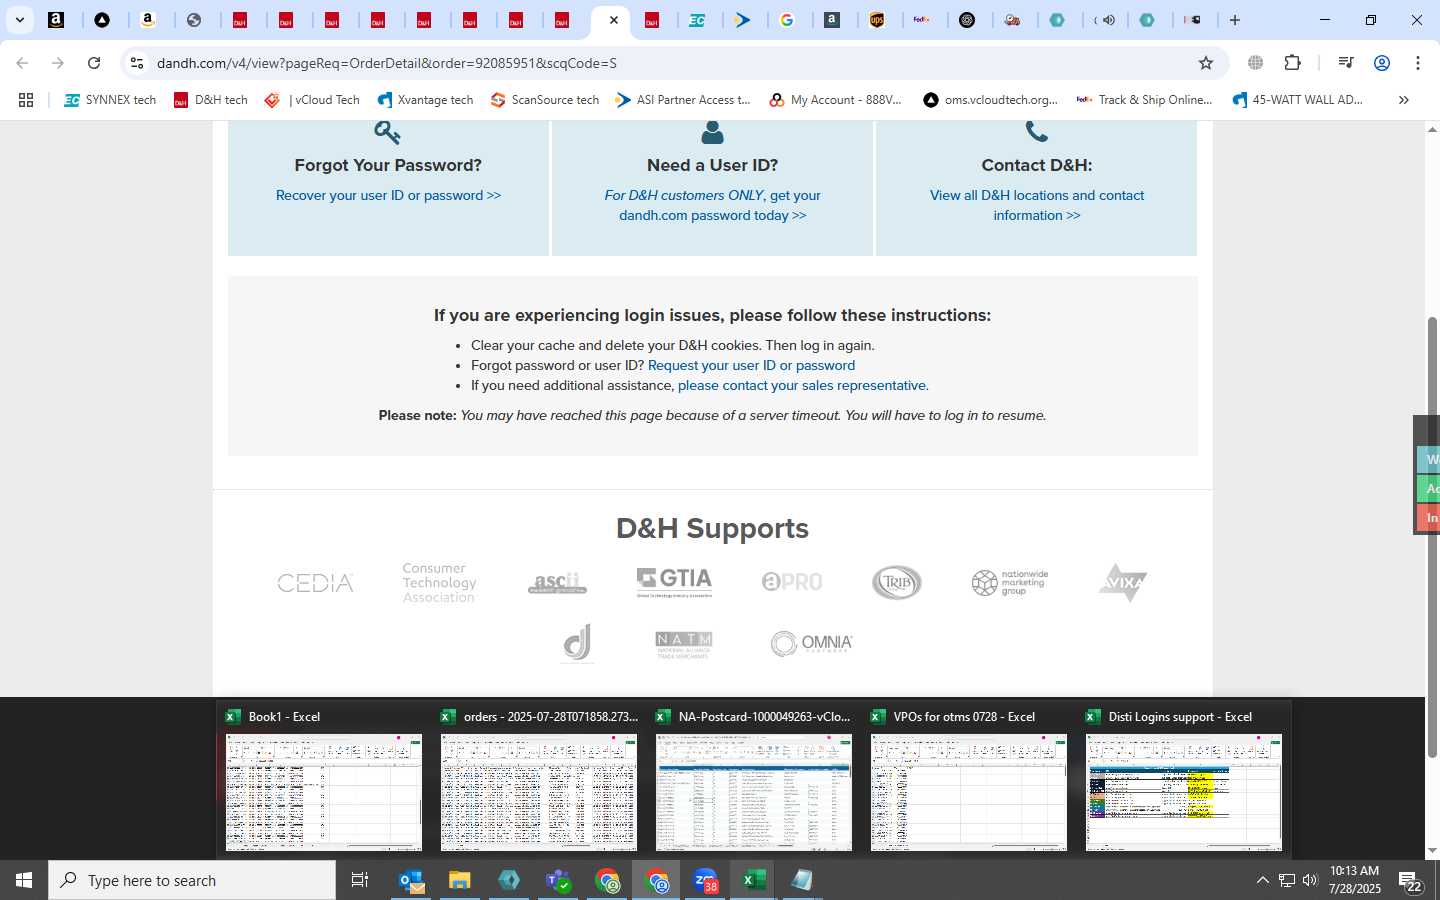This screenshot has width=1440, height=900.
Task: Expand the tab search dropdown
Action: pyautogui.click(x=19, y=20)
